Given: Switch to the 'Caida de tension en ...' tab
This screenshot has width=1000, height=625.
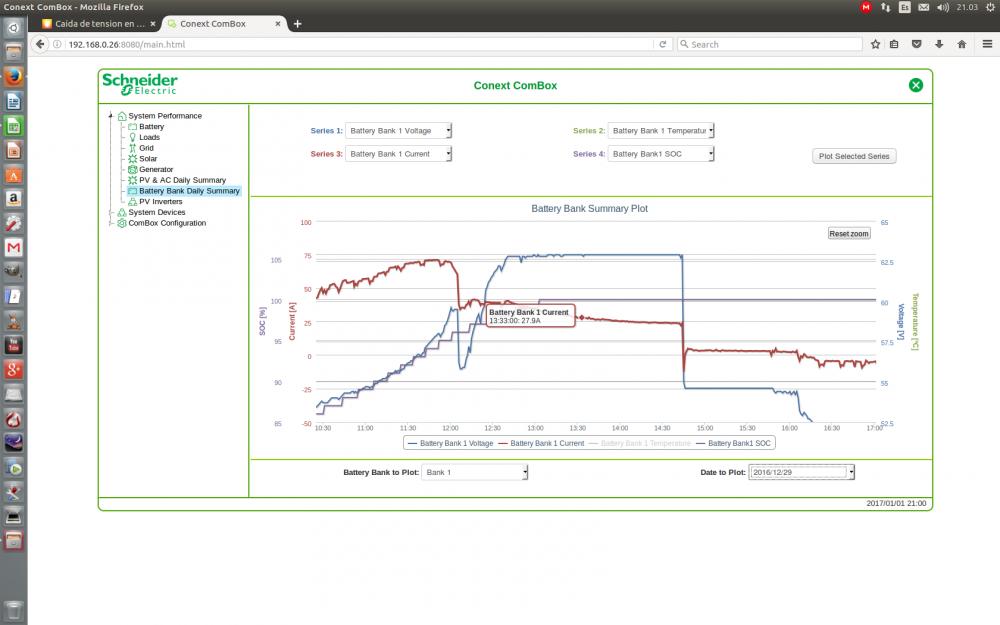Looking at the screenshot, I should (100, 24).
